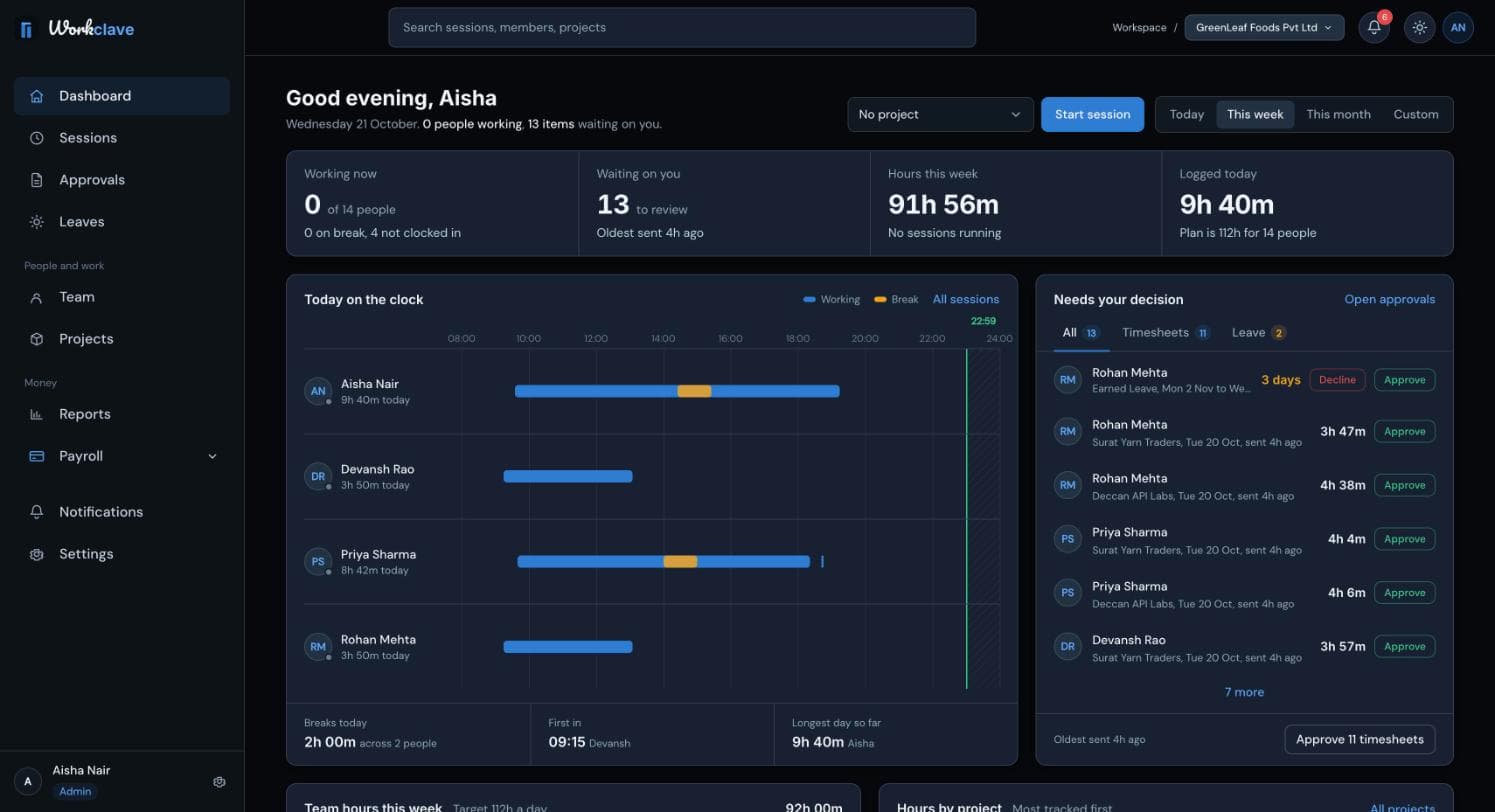Open the AN profile avatar in top bar

click(x=1458, y=28)
